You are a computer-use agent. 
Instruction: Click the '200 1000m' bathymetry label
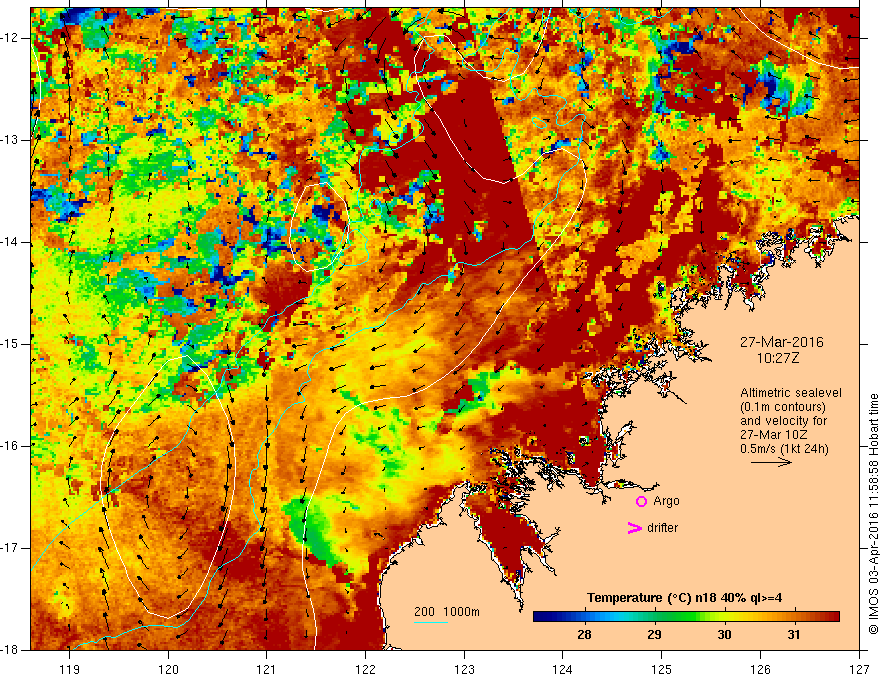447,612
